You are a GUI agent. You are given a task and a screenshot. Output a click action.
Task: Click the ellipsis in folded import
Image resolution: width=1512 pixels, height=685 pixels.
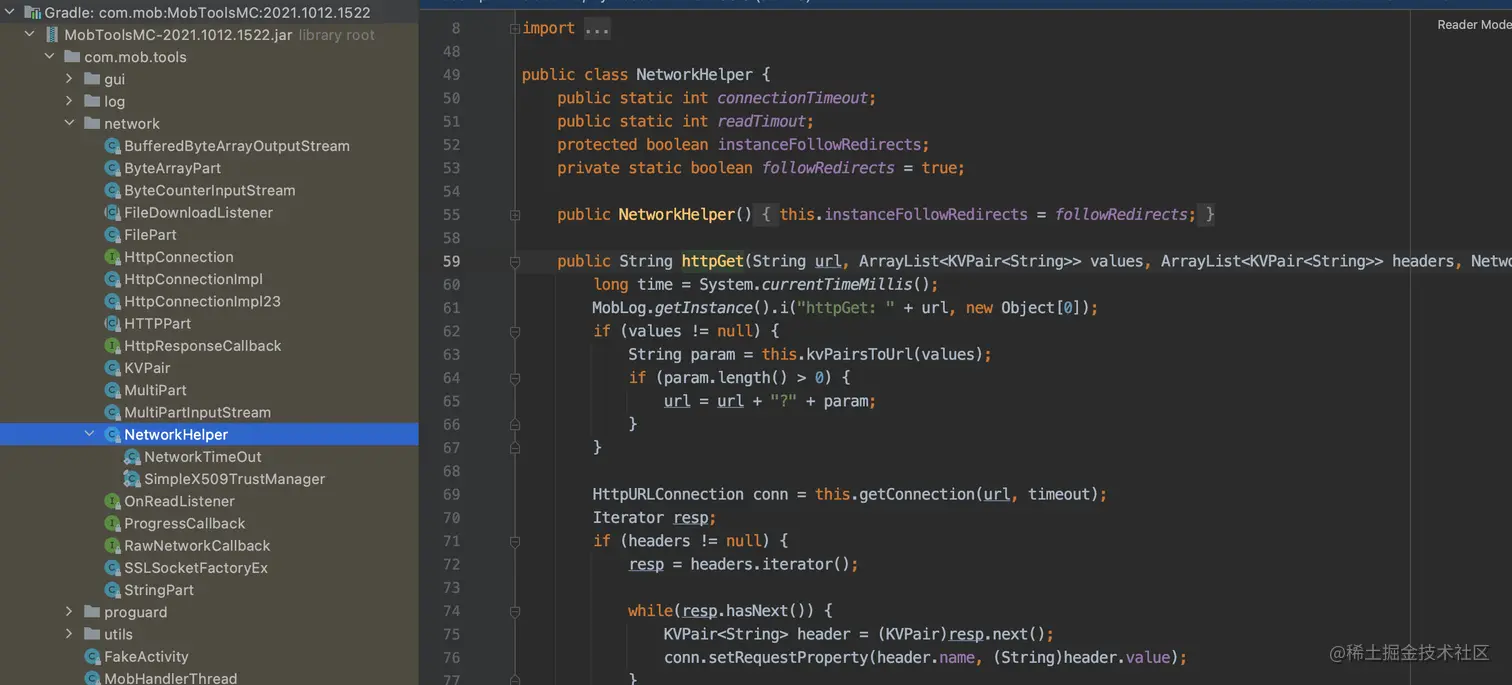click(x=597, y=29)
